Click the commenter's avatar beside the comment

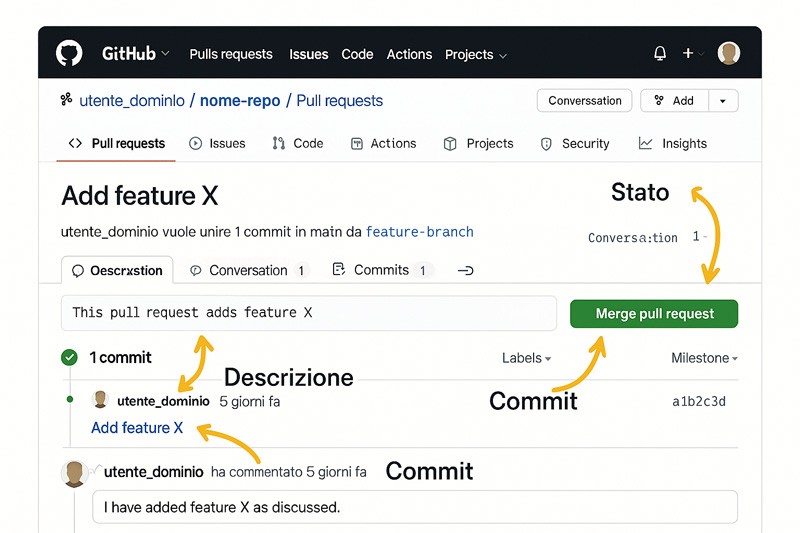pyautogui.click(x=74, y=473)
